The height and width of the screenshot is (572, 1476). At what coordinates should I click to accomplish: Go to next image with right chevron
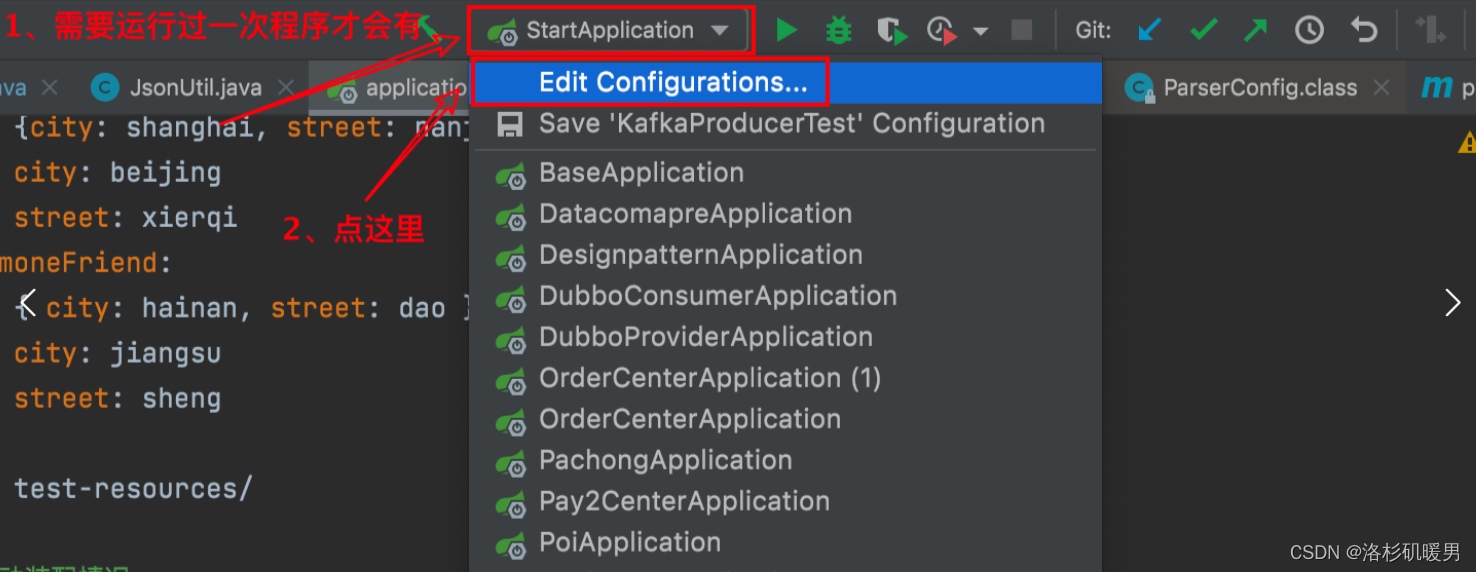[x=1452, y=303]
